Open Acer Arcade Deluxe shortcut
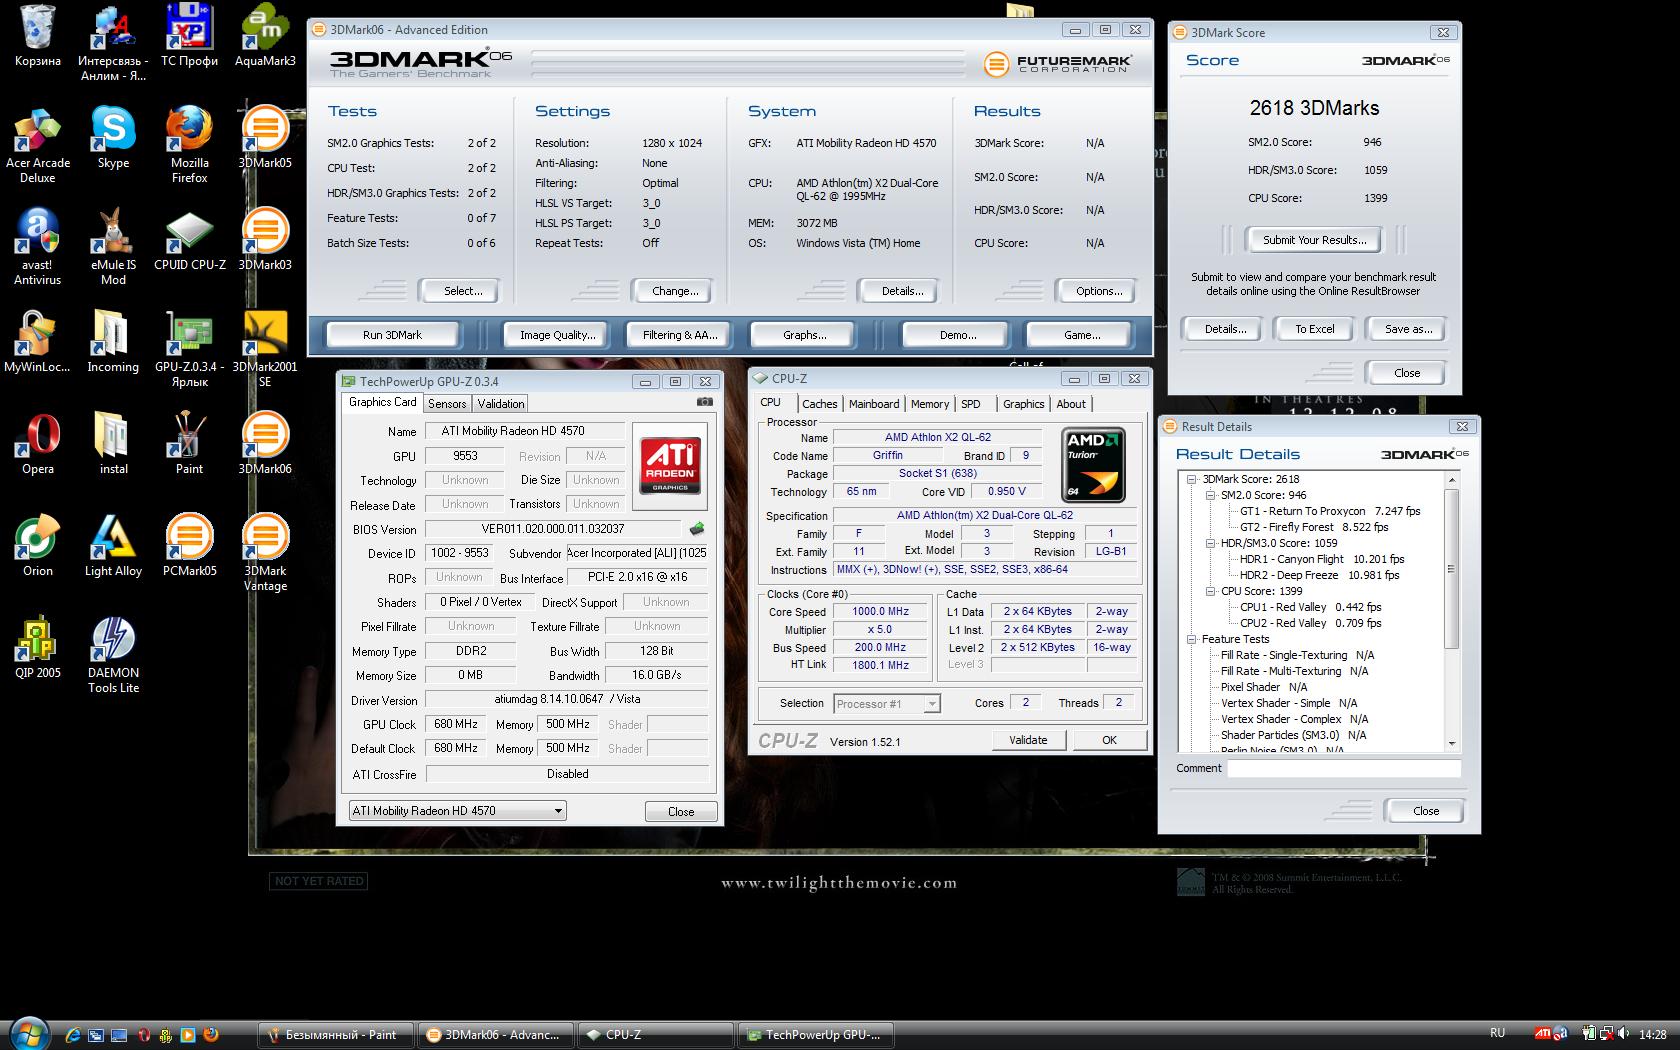 coord(37,145)
